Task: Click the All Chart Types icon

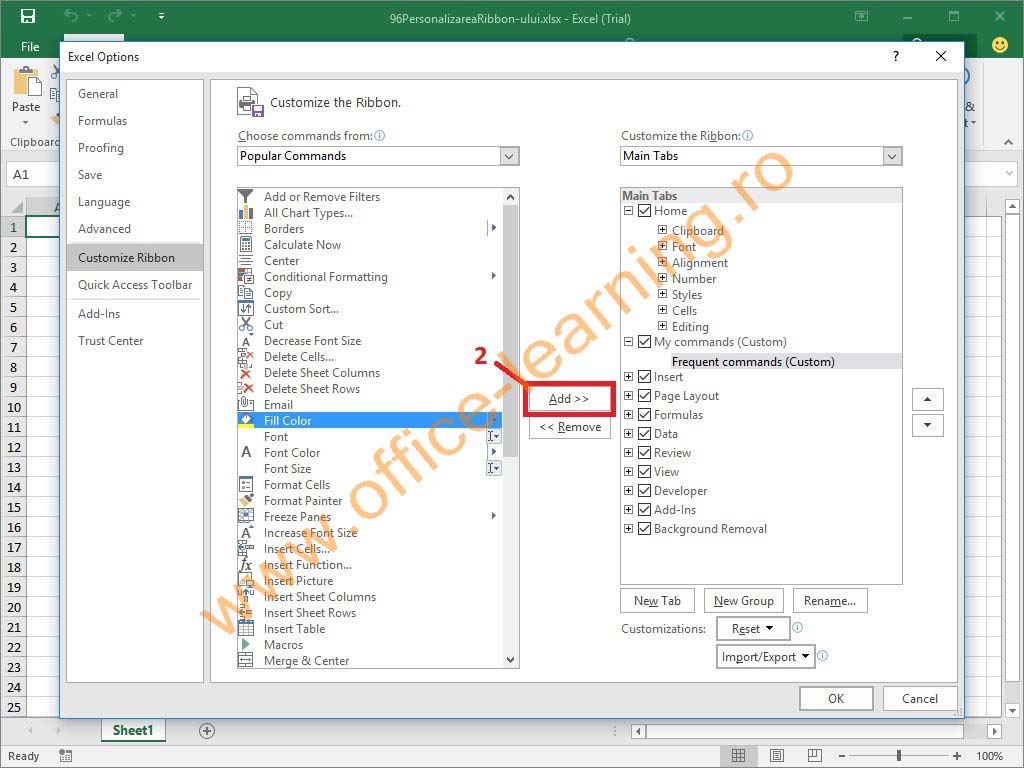Action: 246,213
